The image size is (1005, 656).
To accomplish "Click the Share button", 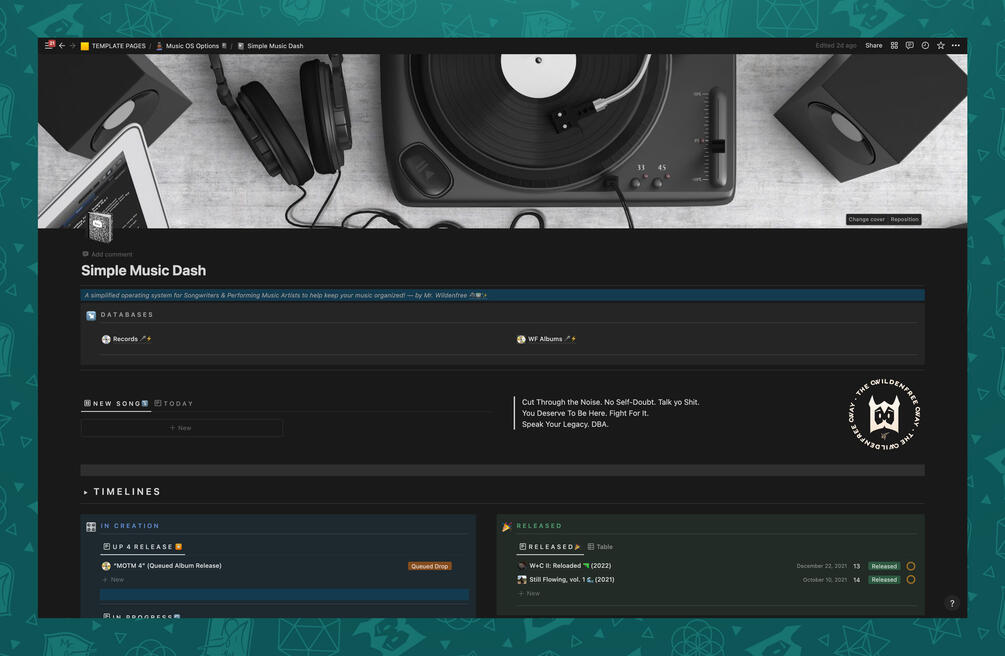I will click(x=874, y=46).
